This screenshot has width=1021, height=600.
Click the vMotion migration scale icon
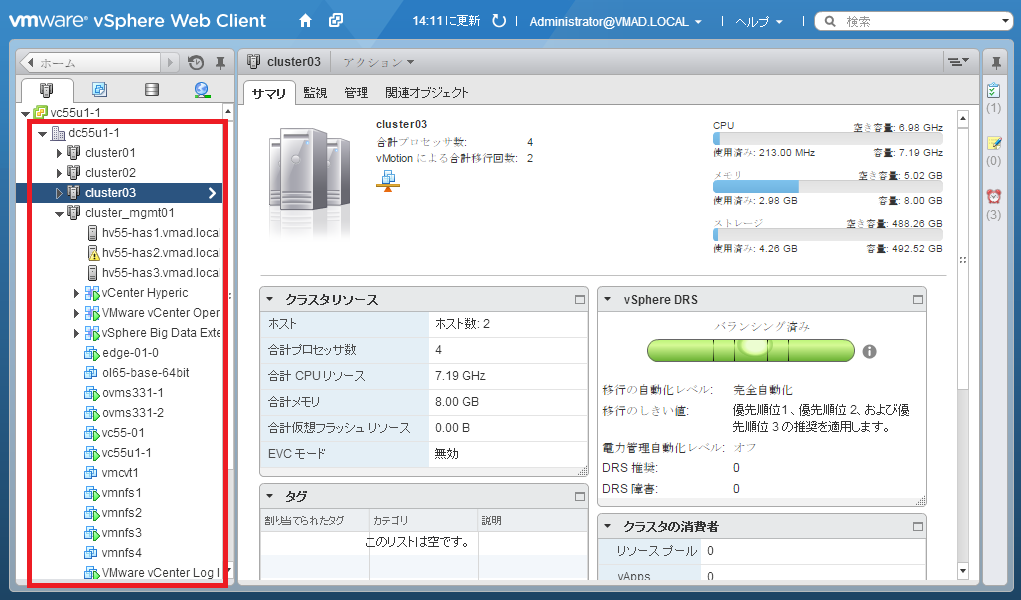(x=388, y=180)
